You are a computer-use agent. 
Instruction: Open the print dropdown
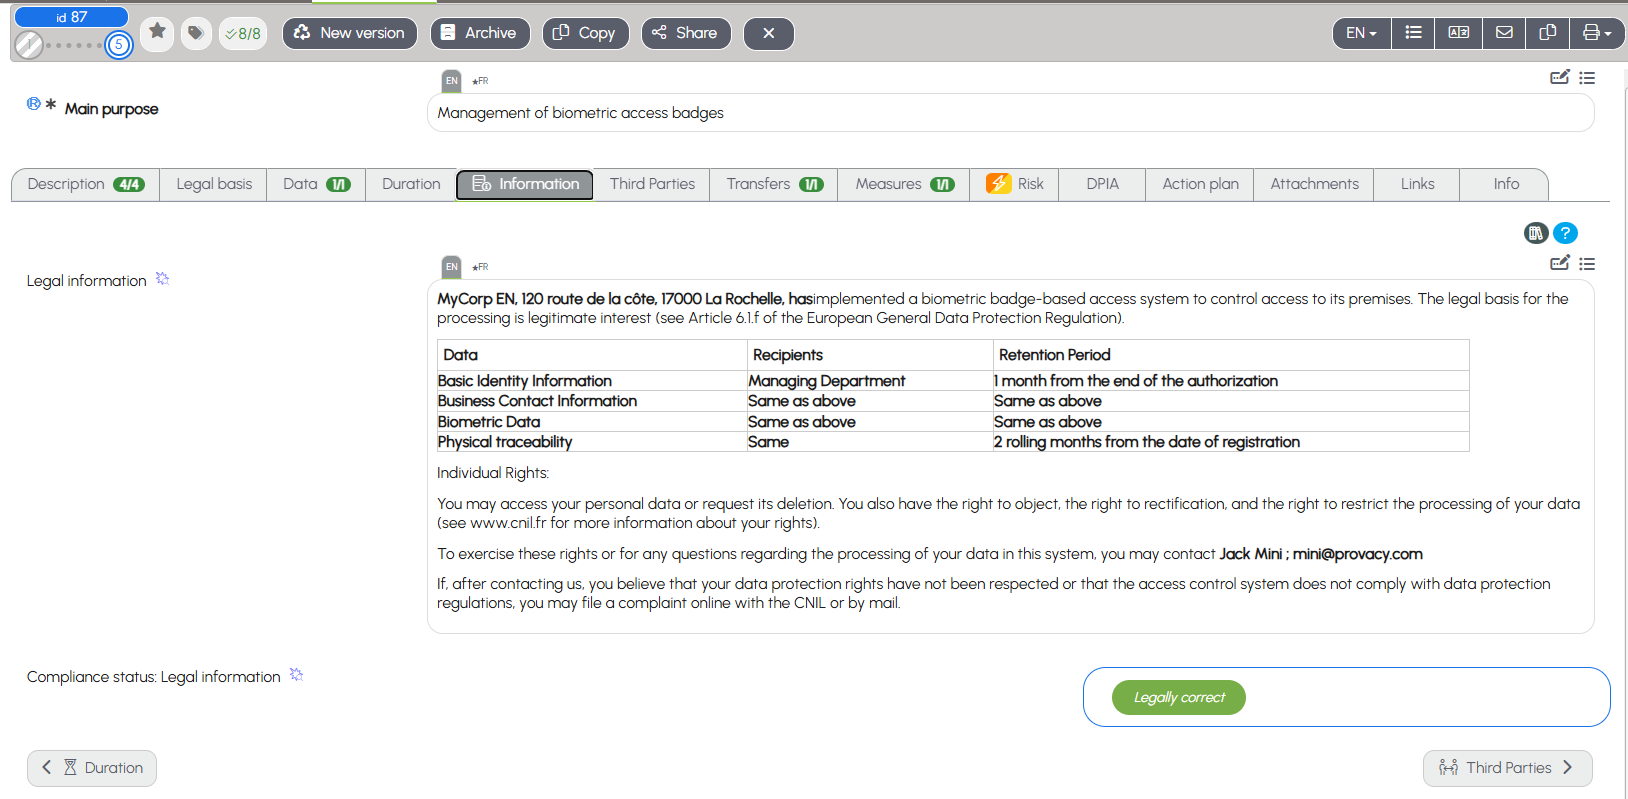[x=1597, y=33]
